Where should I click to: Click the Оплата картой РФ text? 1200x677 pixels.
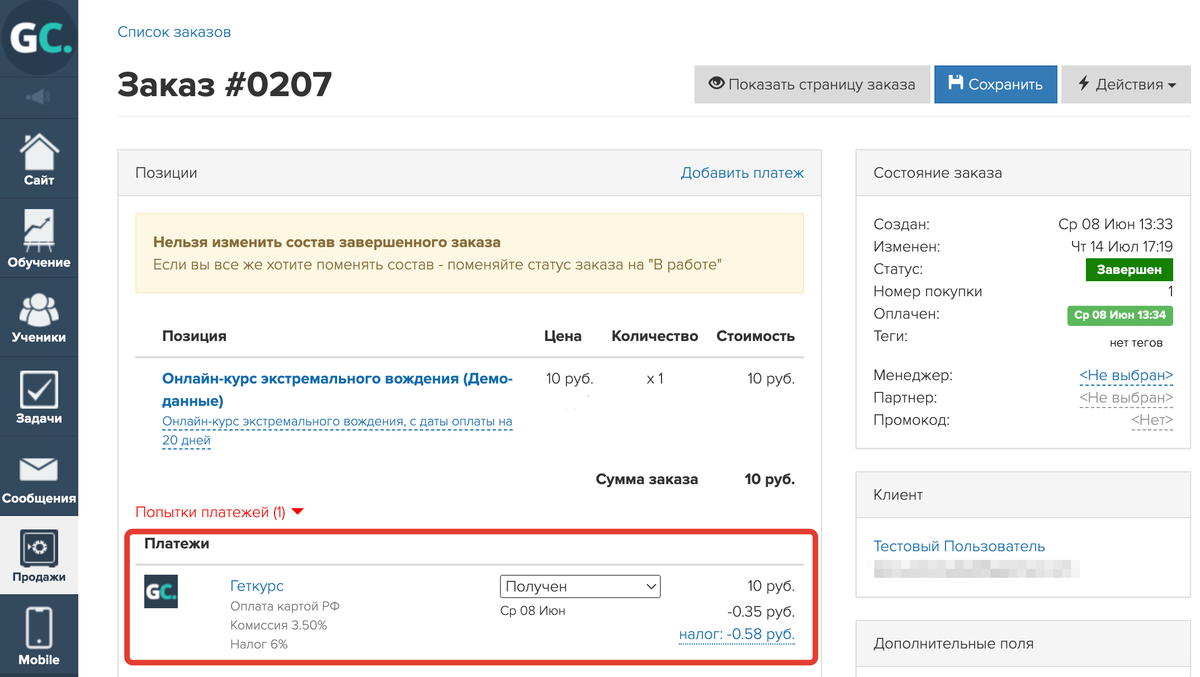pos(285,606)
